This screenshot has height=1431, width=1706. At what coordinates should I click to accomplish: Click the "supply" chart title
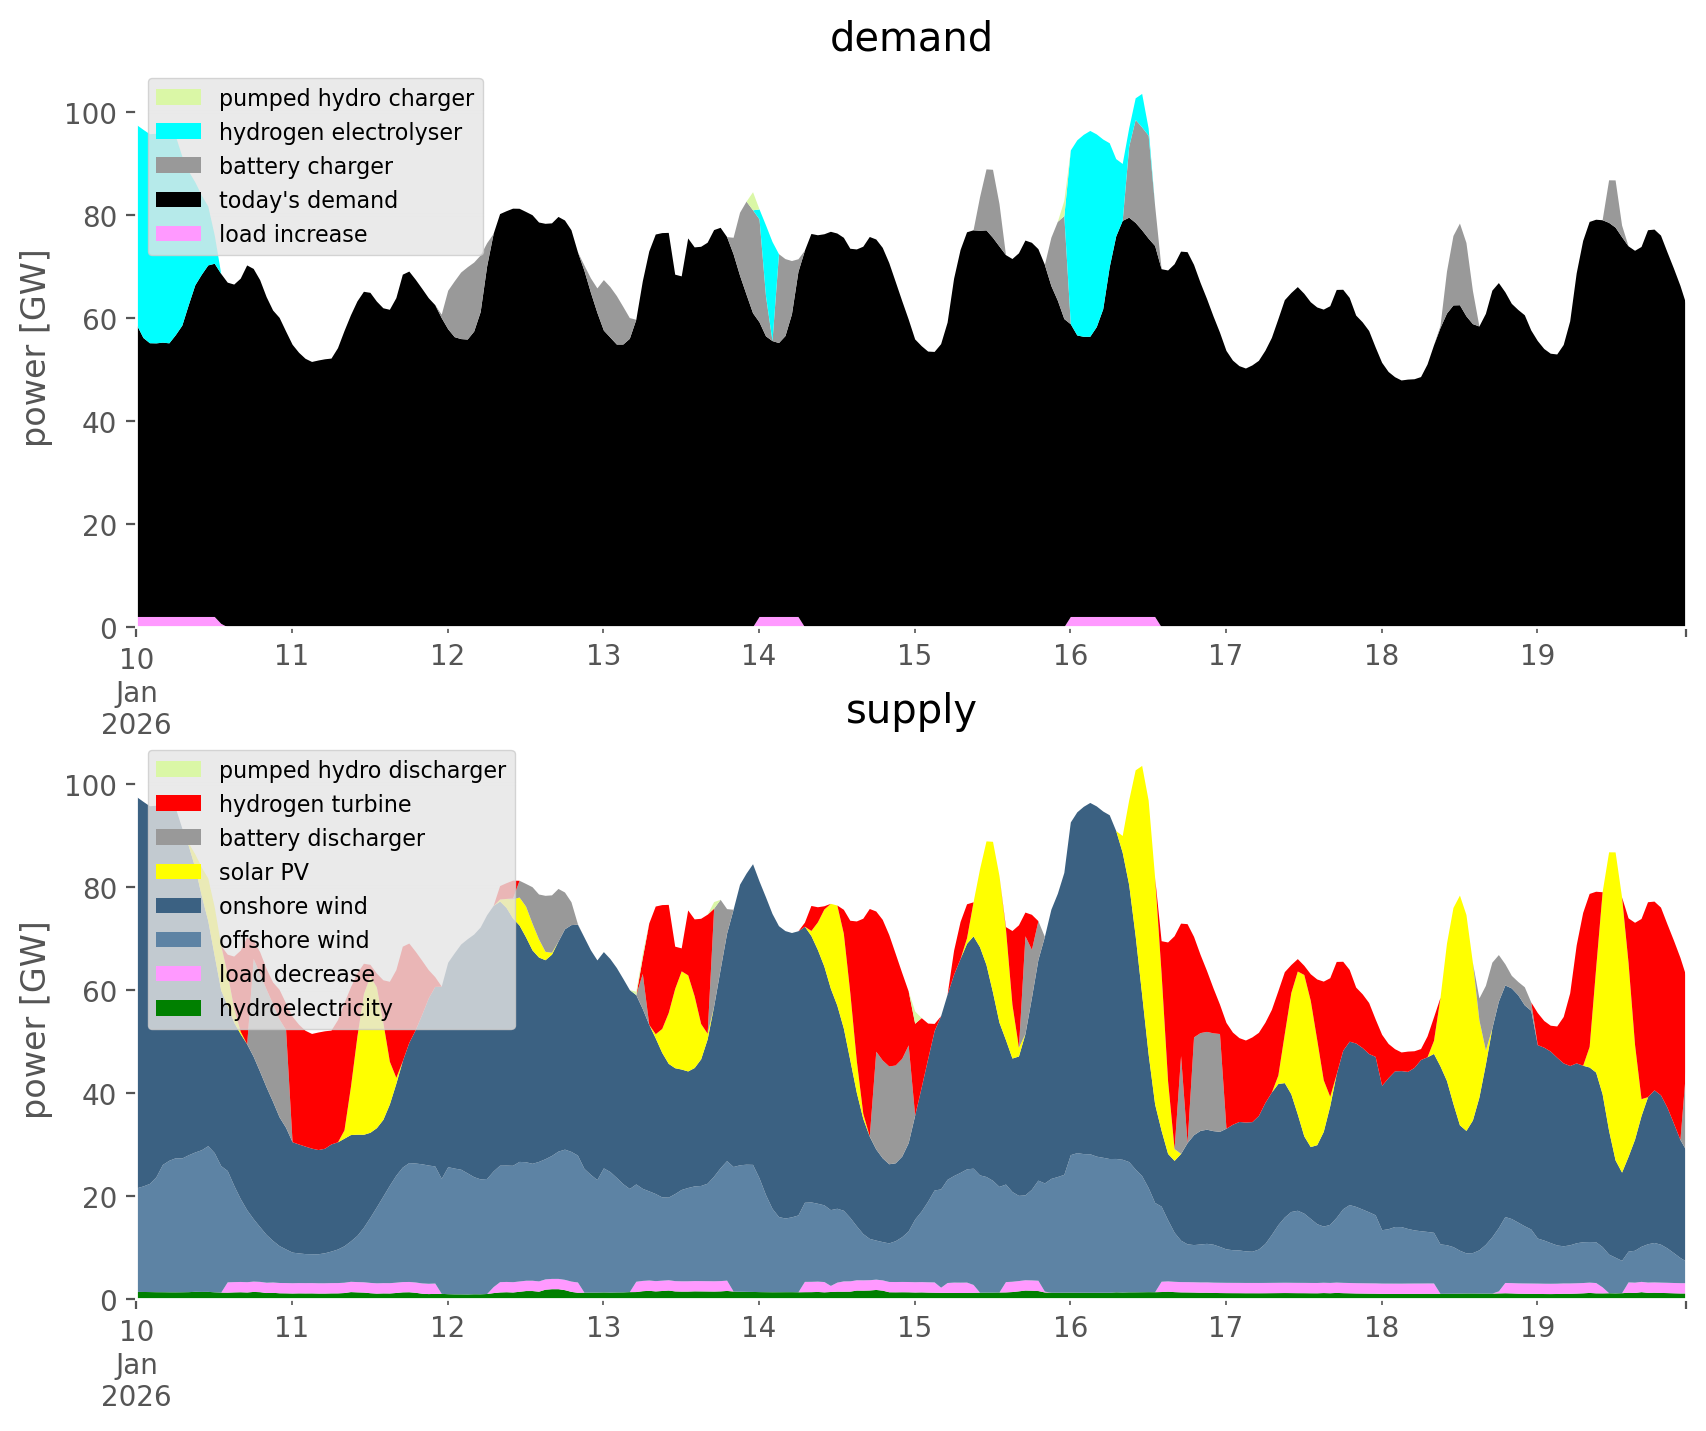910,710
